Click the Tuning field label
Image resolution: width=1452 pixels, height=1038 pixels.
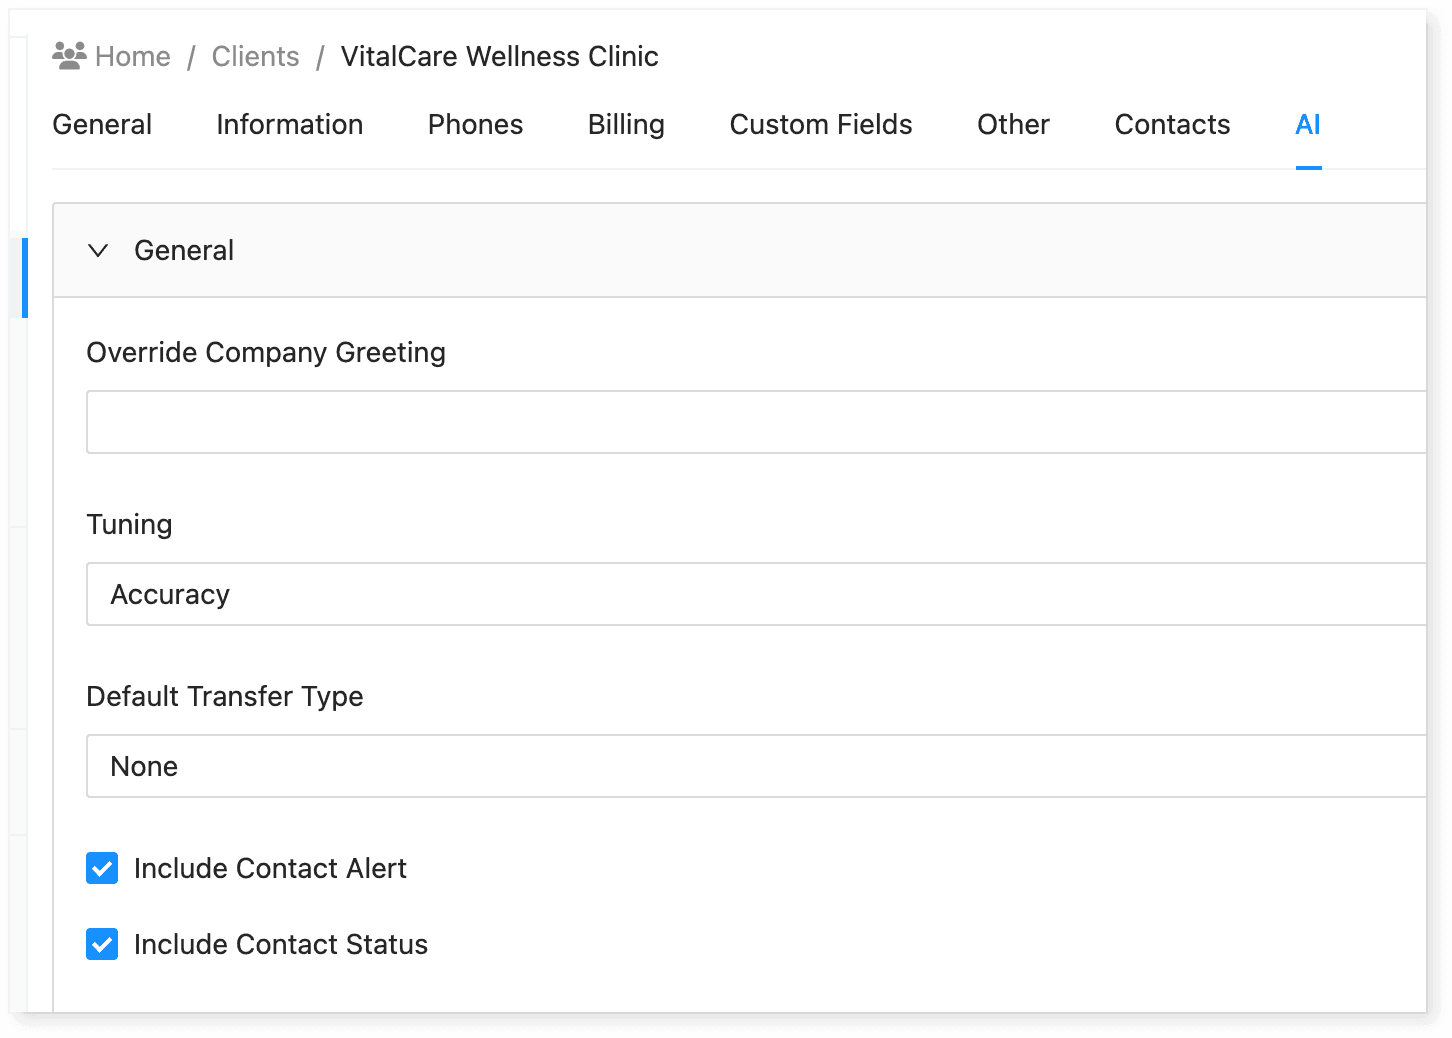[129, 524]
